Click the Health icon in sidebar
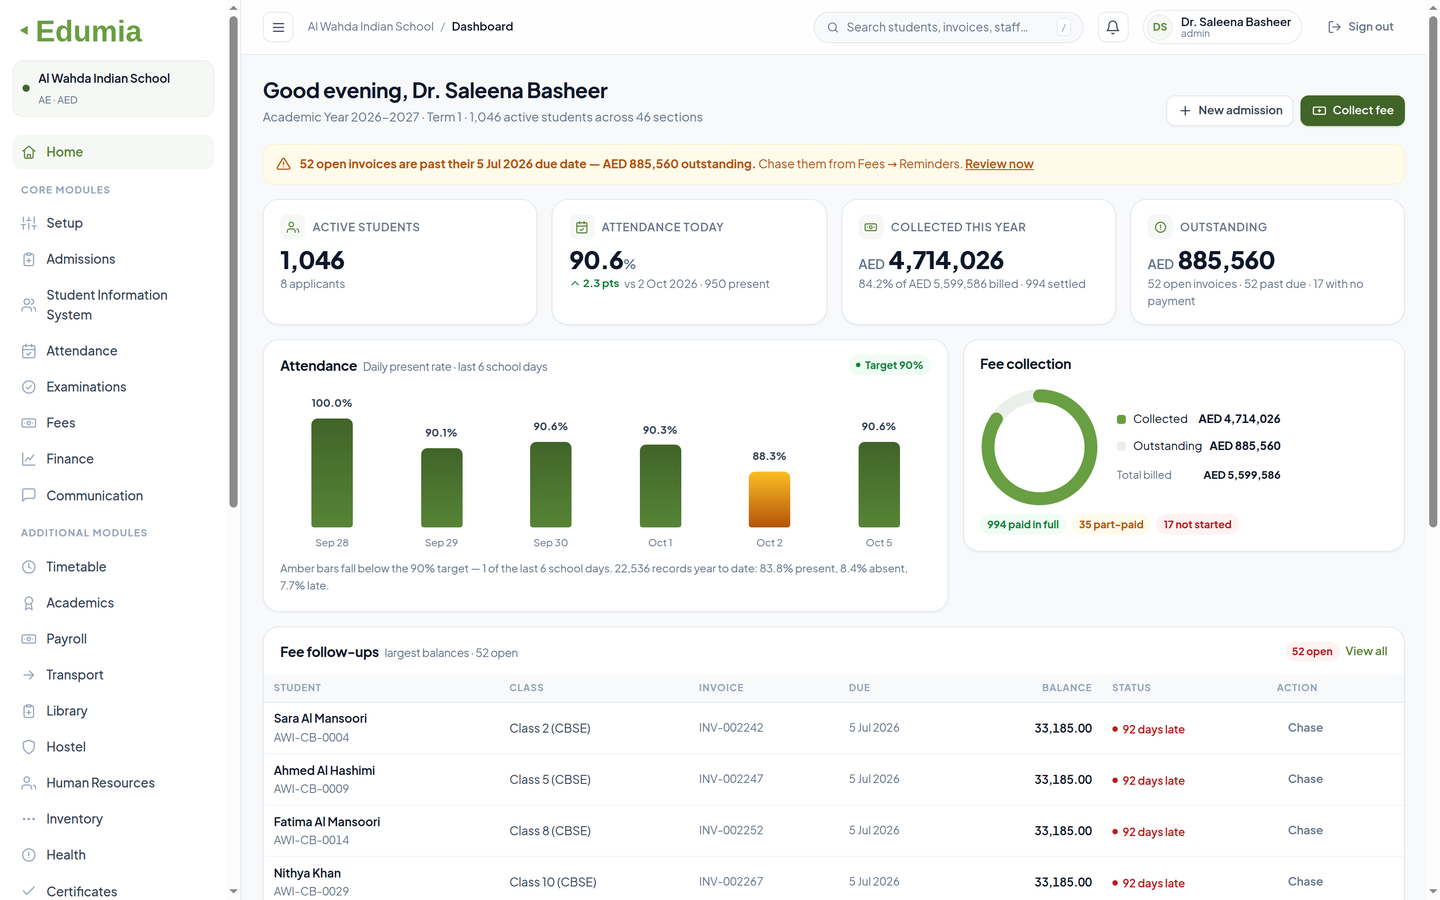 29,855
